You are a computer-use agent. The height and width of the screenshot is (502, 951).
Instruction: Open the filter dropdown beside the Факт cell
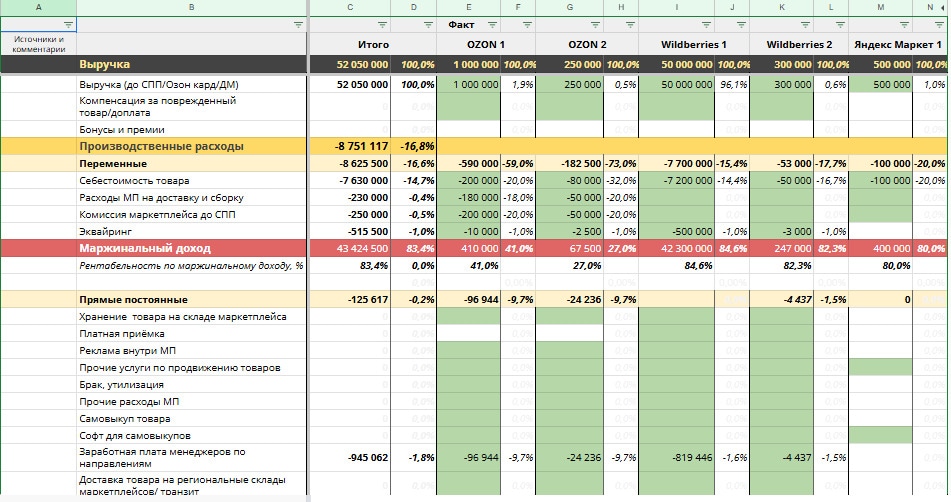[492, 24]
